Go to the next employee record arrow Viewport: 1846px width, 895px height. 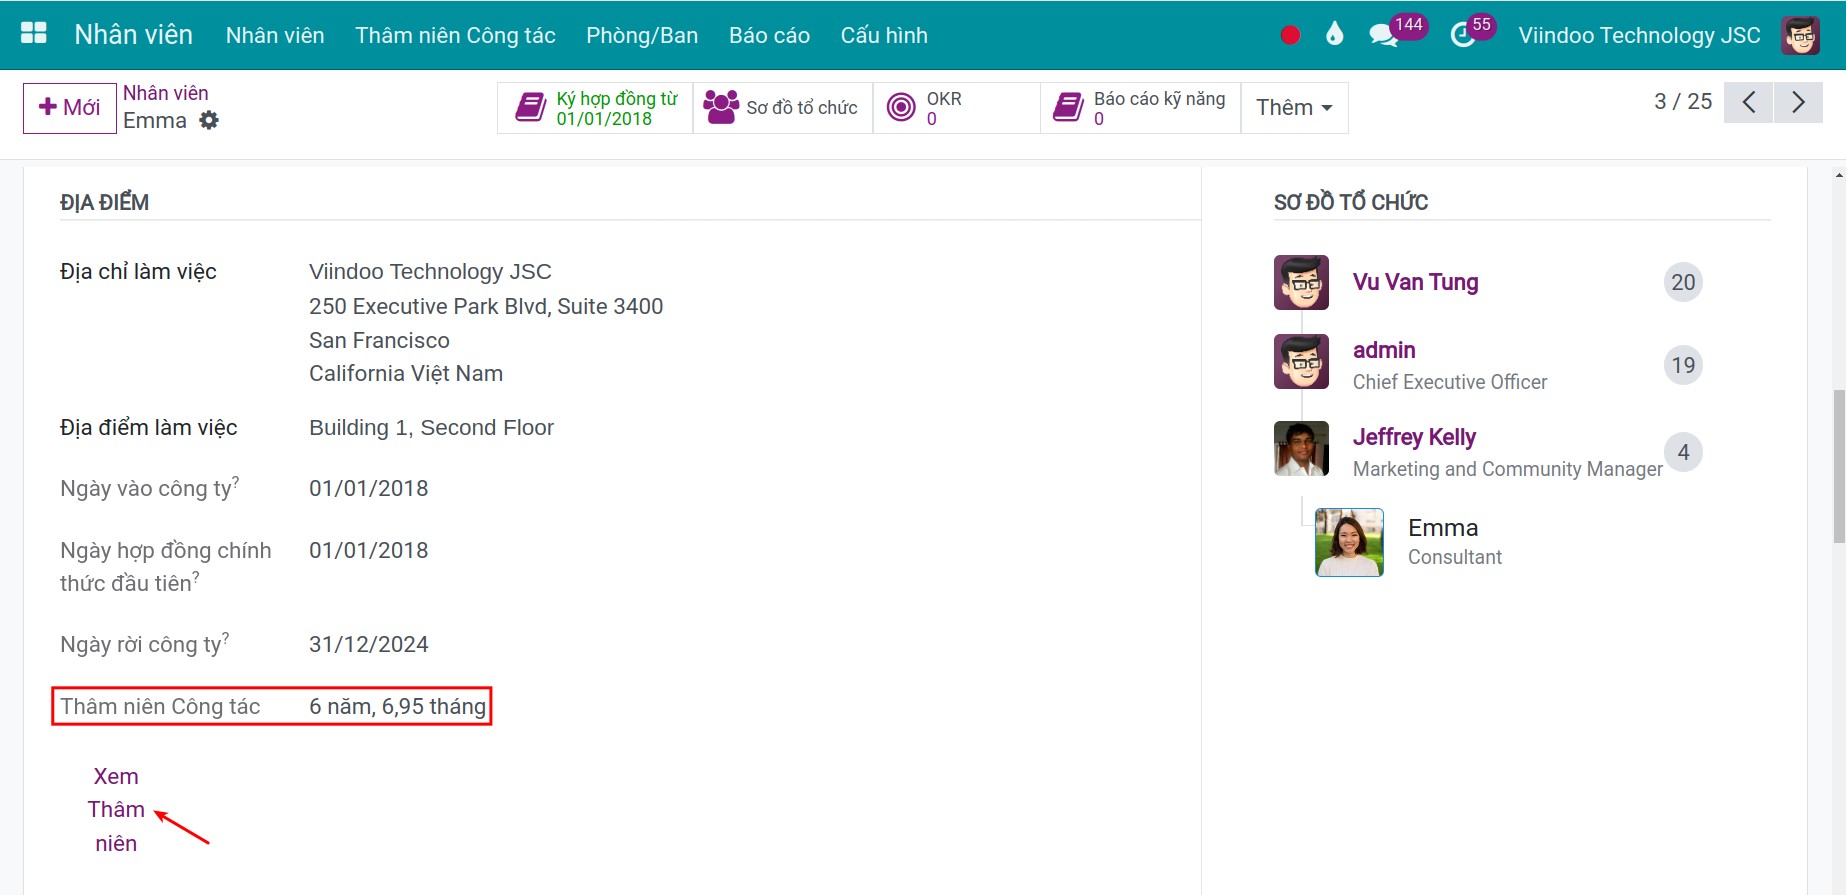(x=1798, y=102)
